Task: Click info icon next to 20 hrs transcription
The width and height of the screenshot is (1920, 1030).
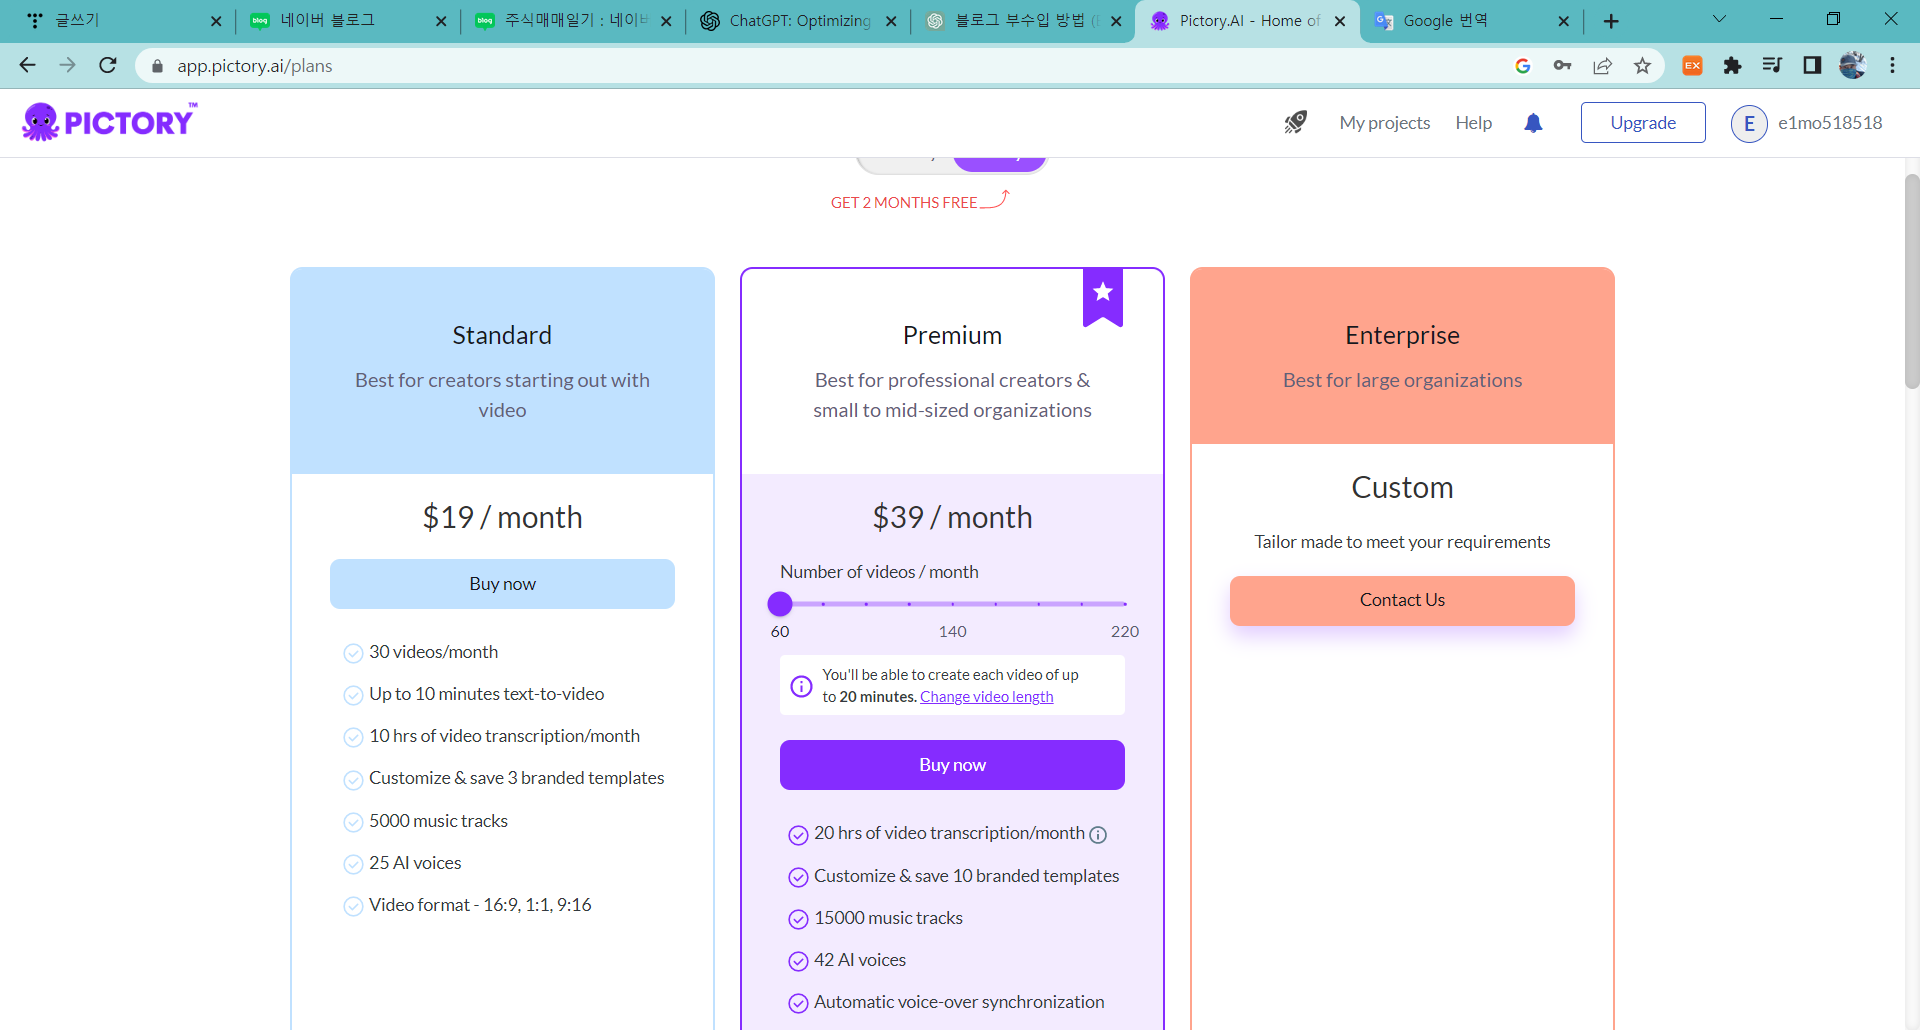Action: 1098,835
